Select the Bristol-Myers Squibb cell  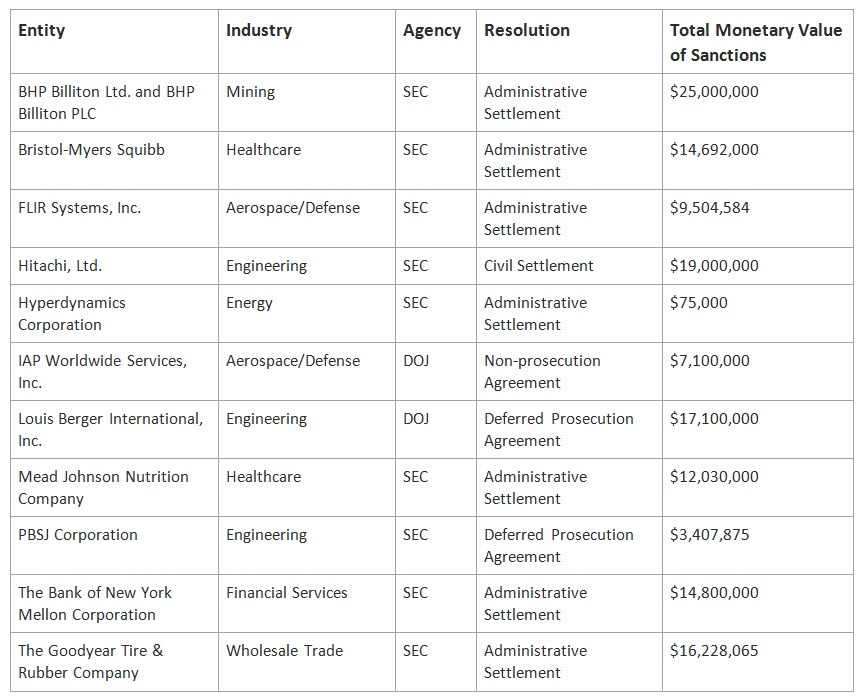(x=92, y=150)
